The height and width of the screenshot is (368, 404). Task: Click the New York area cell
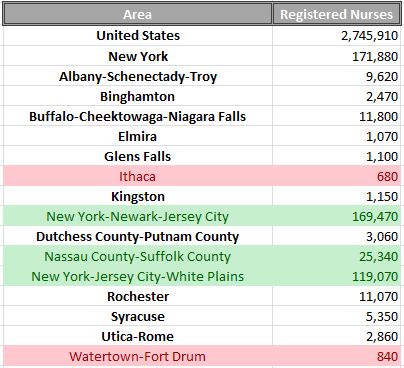[138, 56]
